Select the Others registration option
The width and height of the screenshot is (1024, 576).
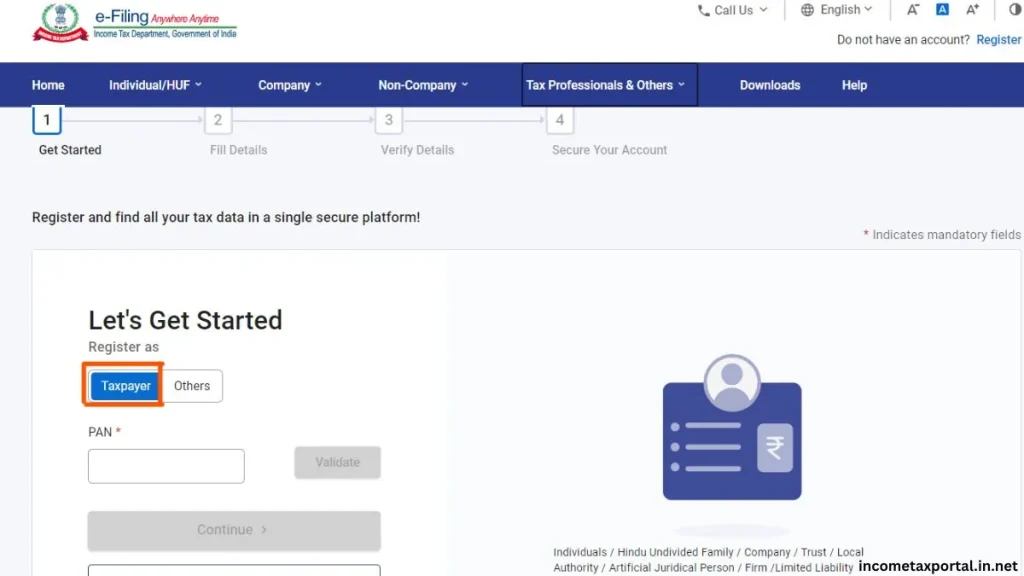click(x=192, y=385)
